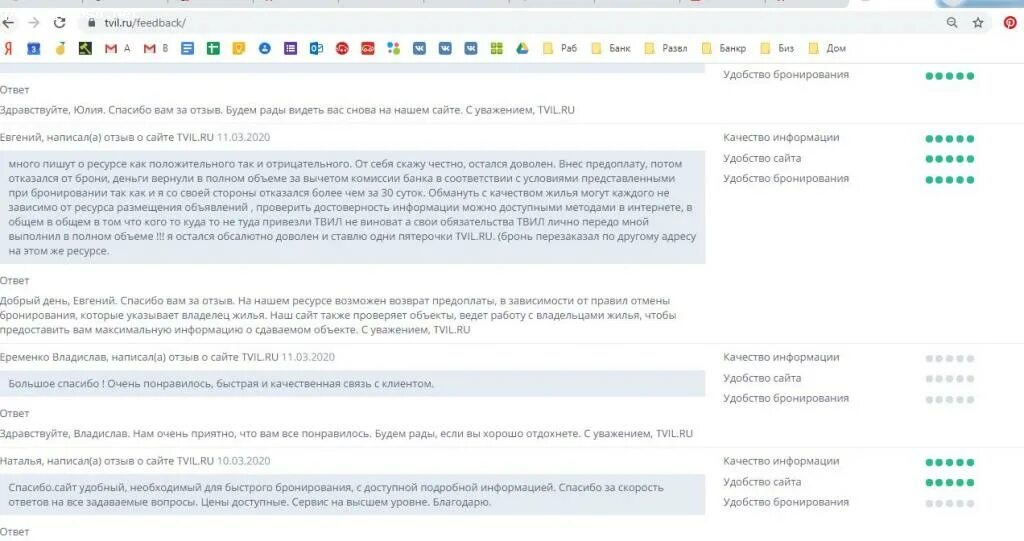Open Gmail bookmark labeled В
Viewport: 1024px width, 541px height.
[155, 48]
